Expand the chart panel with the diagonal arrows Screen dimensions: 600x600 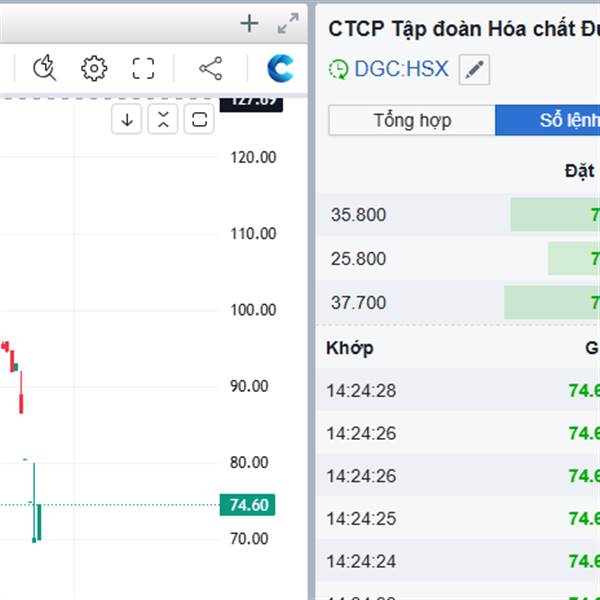coord(288,24)
